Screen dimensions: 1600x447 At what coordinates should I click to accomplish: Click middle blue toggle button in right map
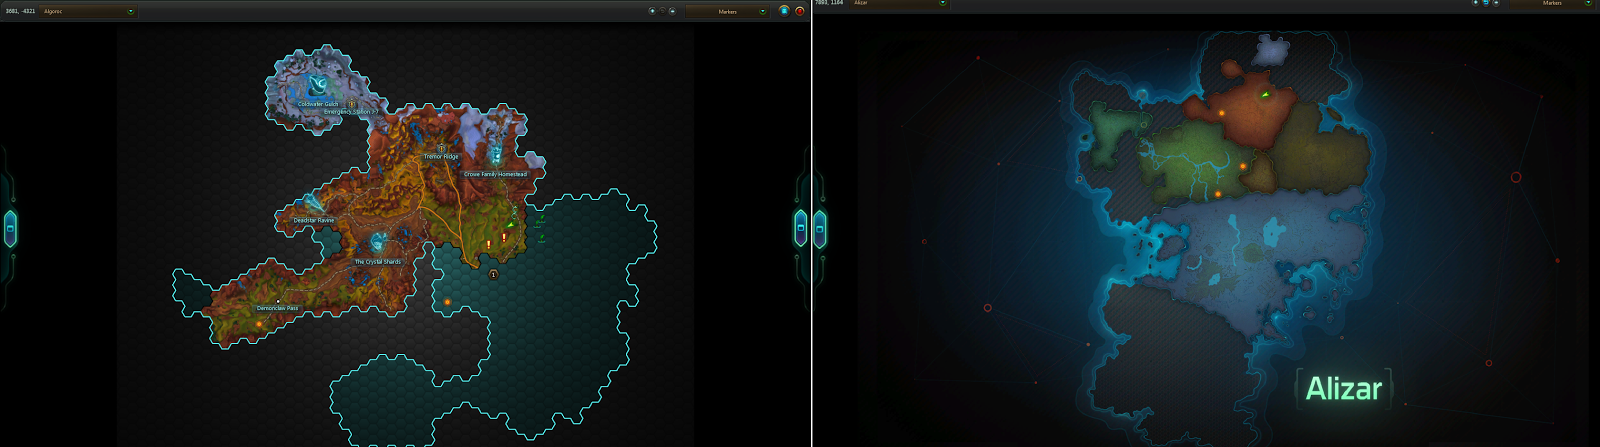click(1485, 3)
